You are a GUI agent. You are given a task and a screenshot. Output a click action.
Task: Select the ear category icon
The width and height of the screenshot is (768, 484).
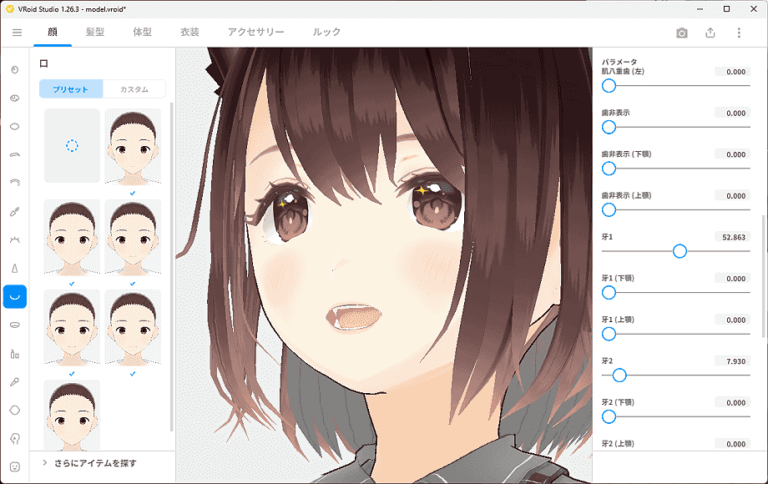(x=15, y=438)
